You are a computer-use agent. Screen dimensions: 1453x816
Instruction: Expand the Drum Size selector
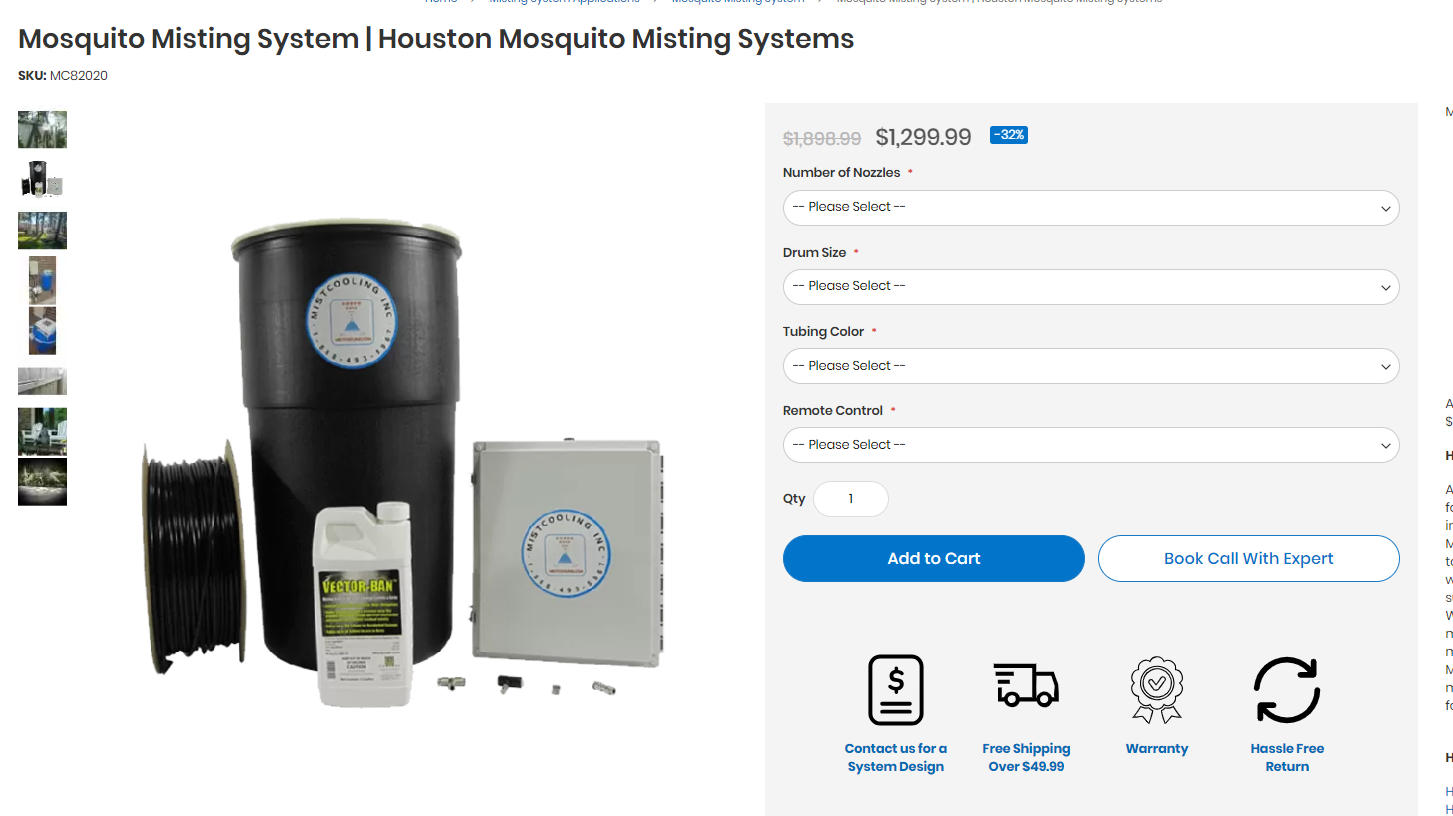coord(1091,286)
